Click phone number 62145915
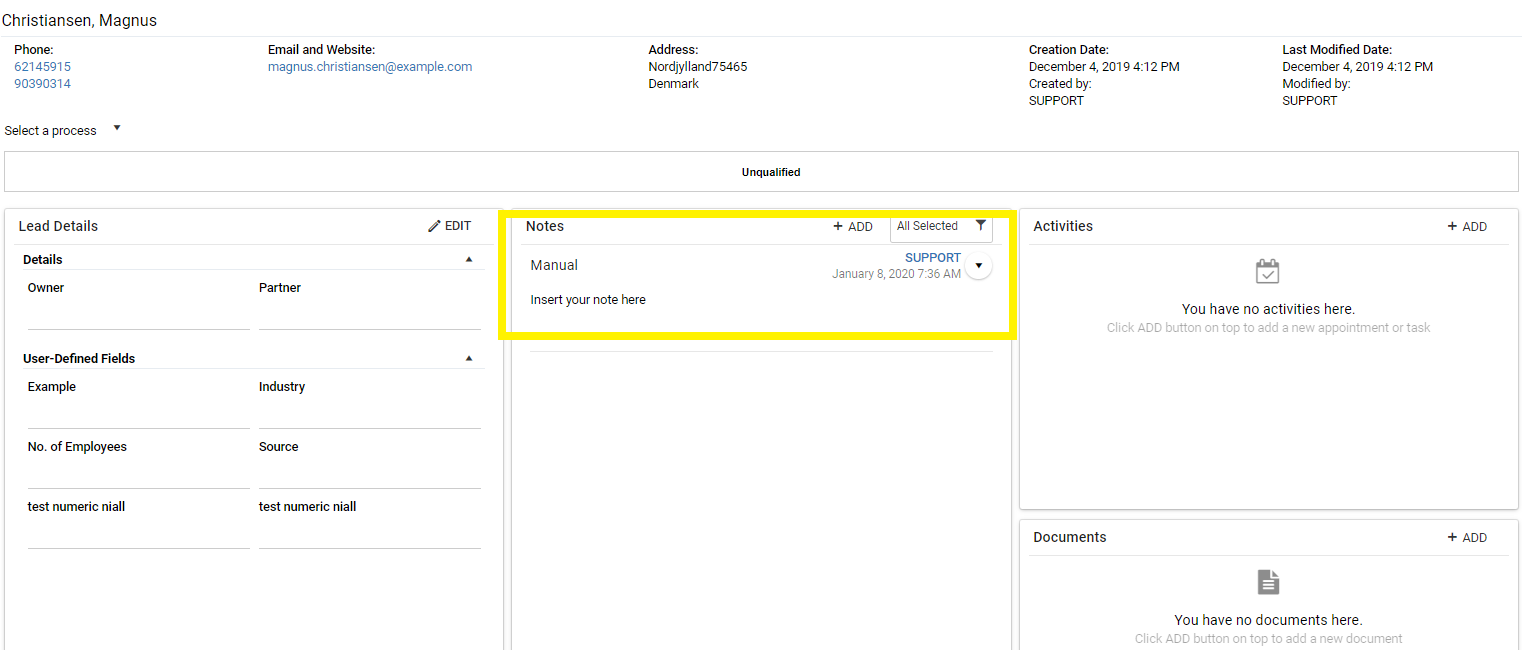1526x650 pixels. [x=42, y=67]
